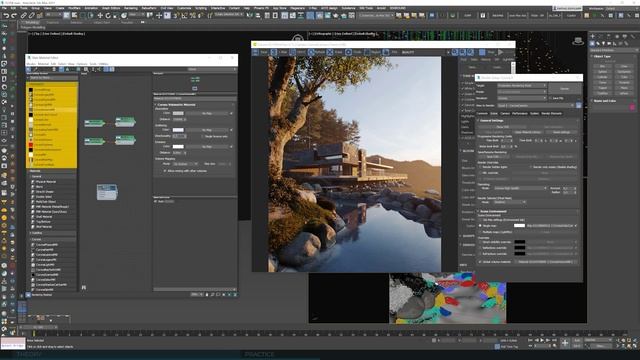Select Use Max settings radio button
640x360 pixels.
point(480,220)
